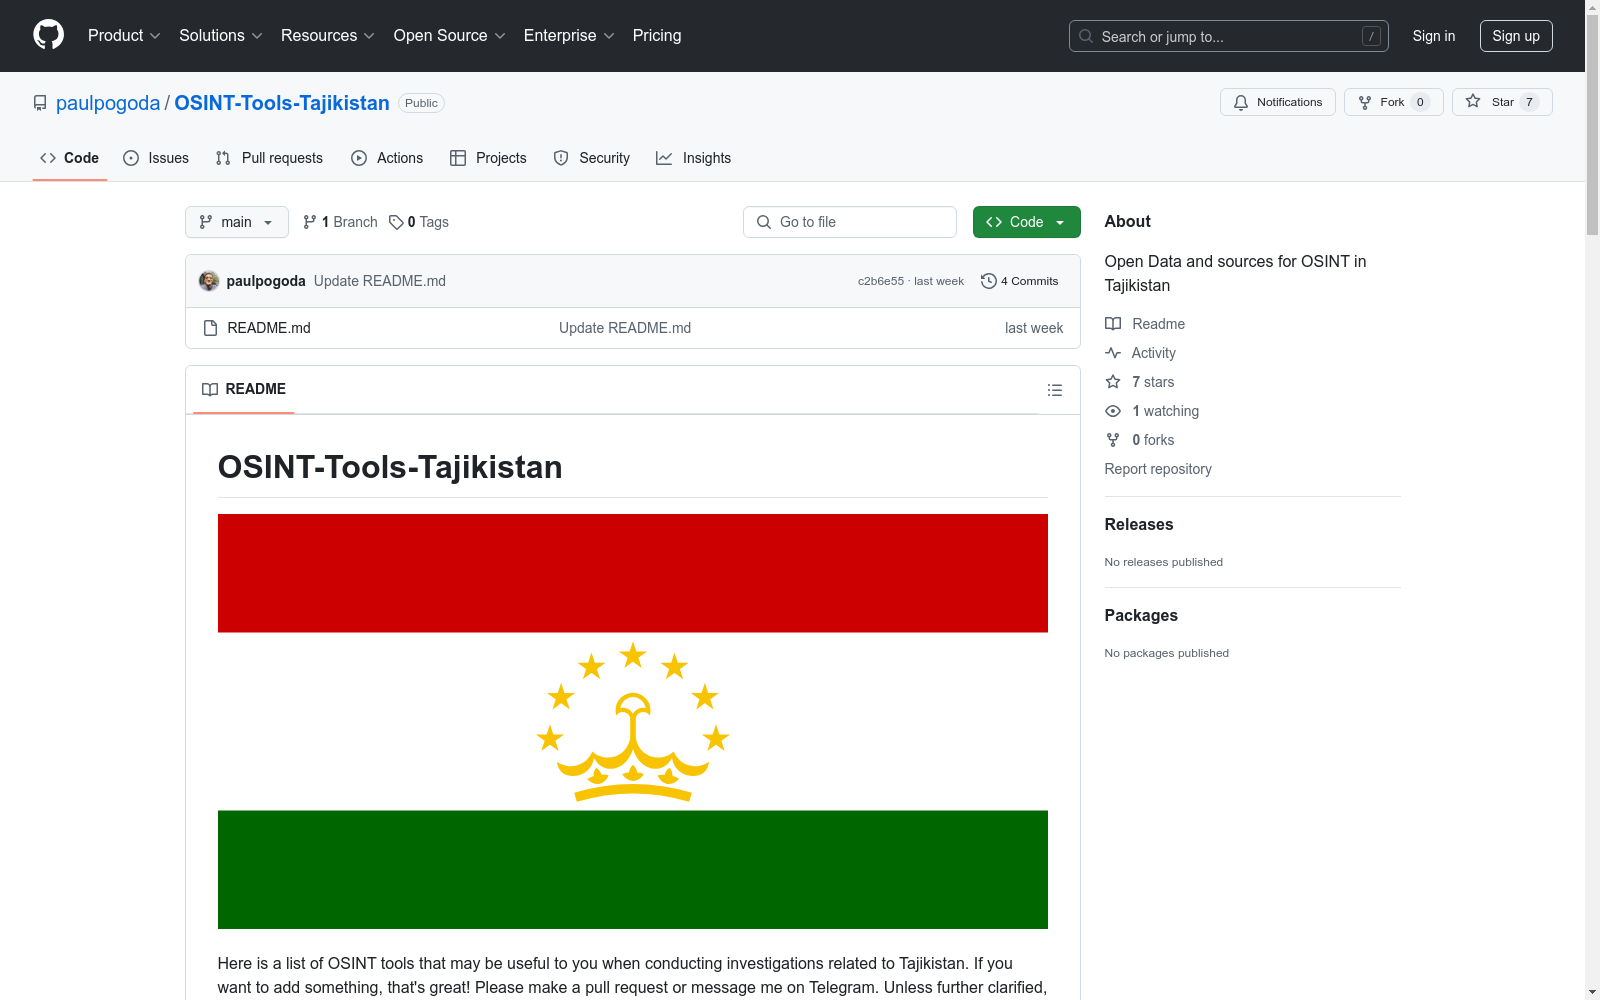Click the Sign in link
This screenshot has height=1000, width=1600.
click(x=1434, y=36)
